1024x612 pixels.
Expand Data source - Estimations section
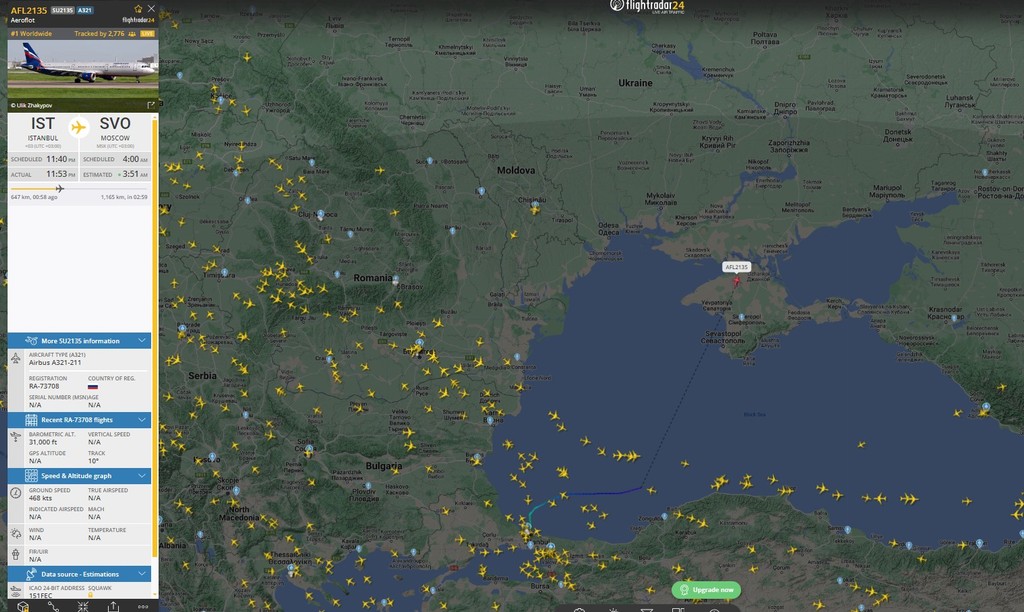point(79,574)
